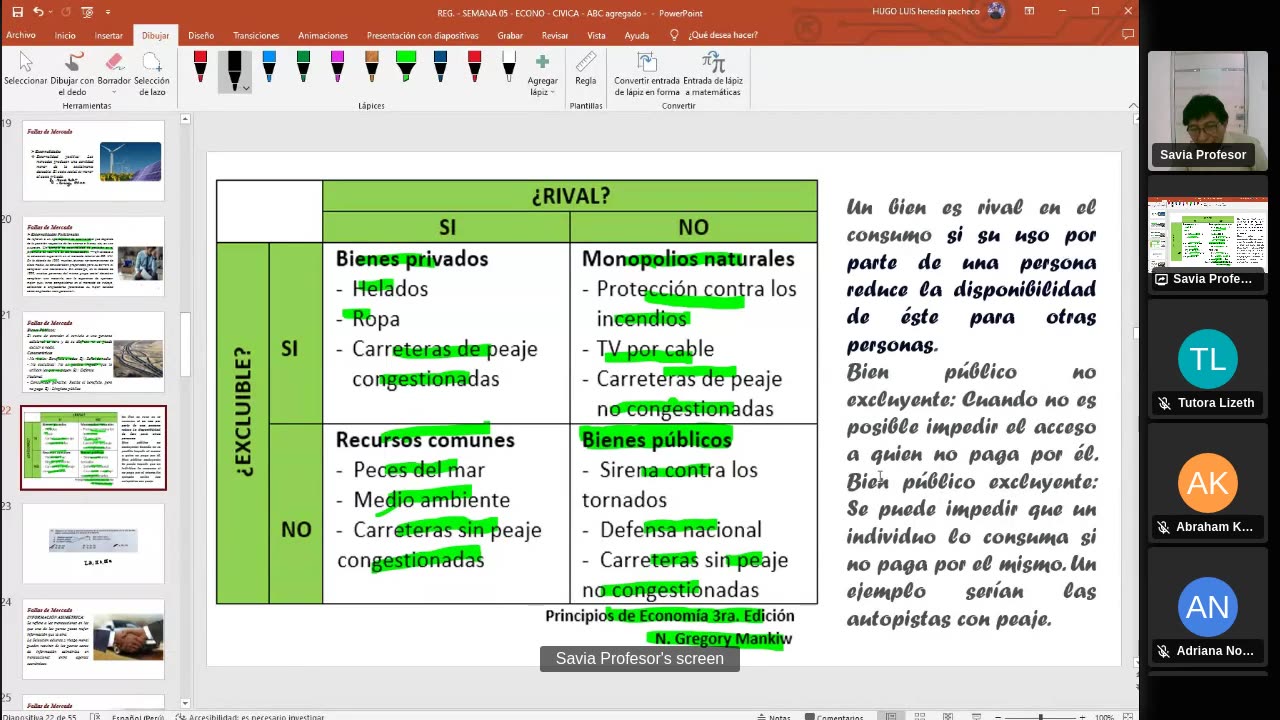The width and height of the screenshot is (1280, 720).
Task: Choose the brown pencil
Action: click(372, 67)
